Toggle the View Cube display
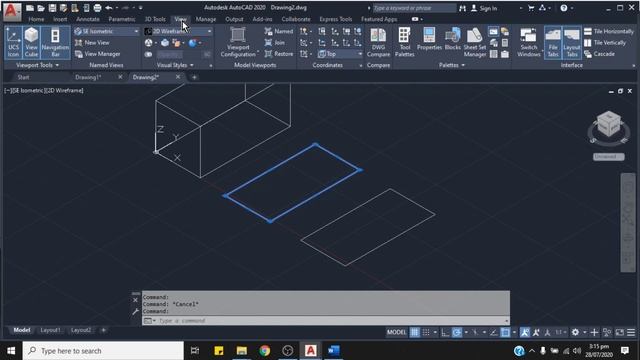This screenshot has height=360, width=640. [x=31, y=42]
